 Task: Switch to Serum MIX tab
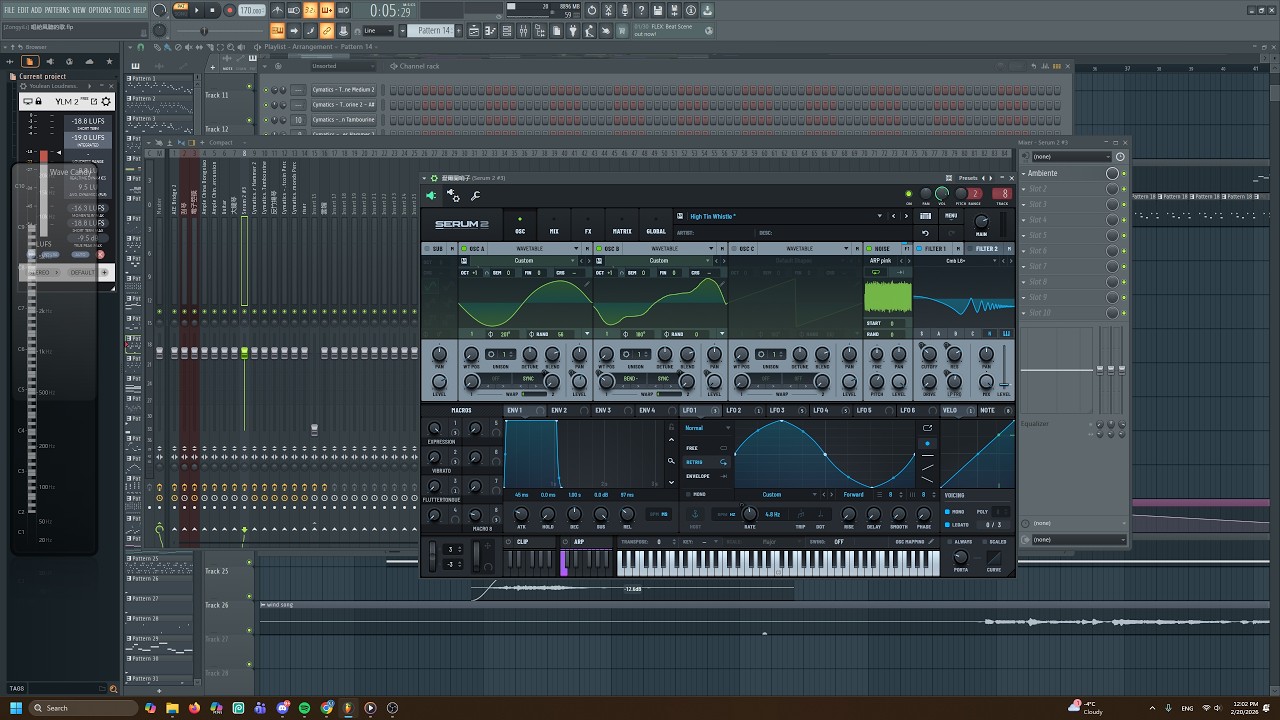(x=554, y=225)
